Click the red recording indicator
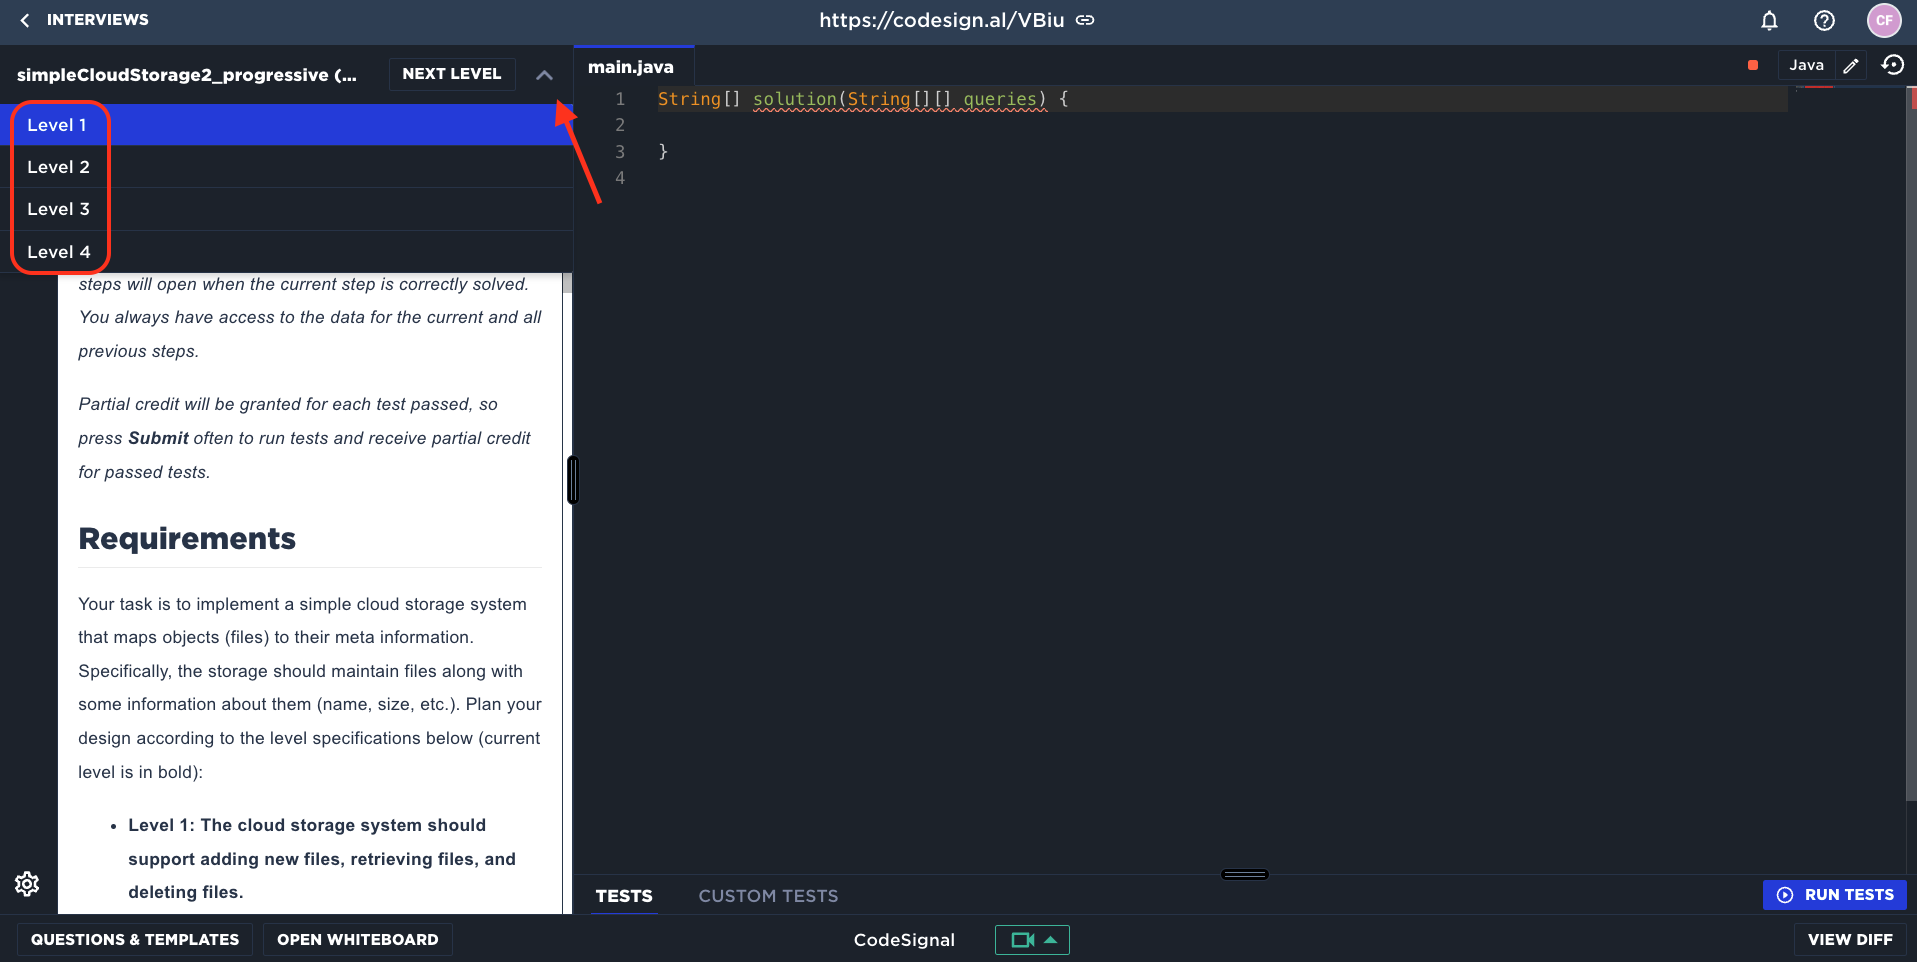 tap(1753, 65)
